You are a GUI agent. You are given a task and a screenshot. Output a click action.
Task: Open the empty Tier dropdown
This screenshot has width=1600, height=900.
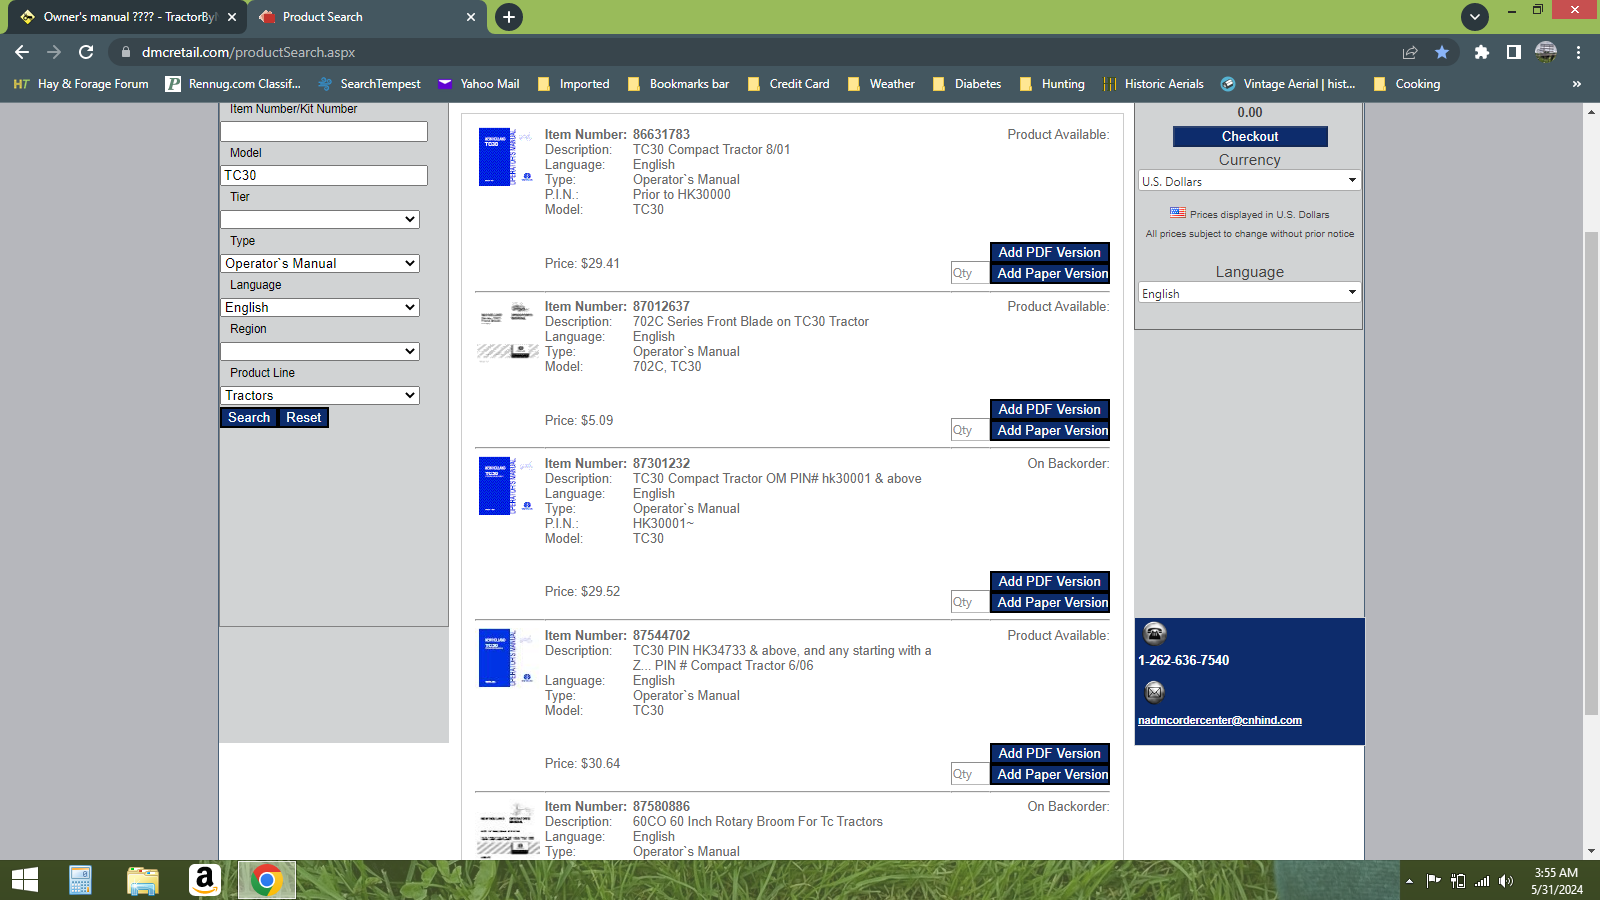tap(319, 220)
